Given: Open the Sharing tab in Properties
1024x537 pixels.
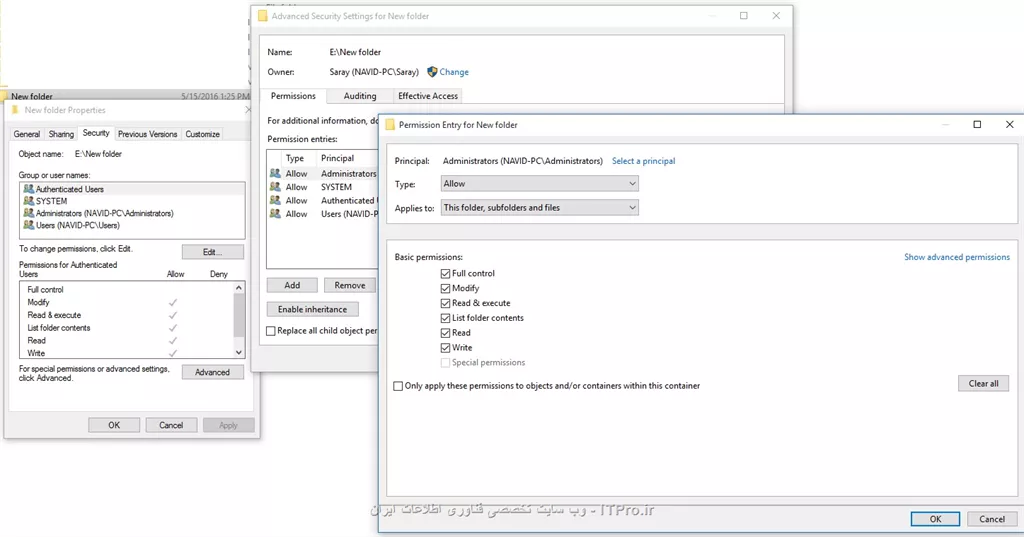Looking at the screenshot, I should tap(61, 134).
